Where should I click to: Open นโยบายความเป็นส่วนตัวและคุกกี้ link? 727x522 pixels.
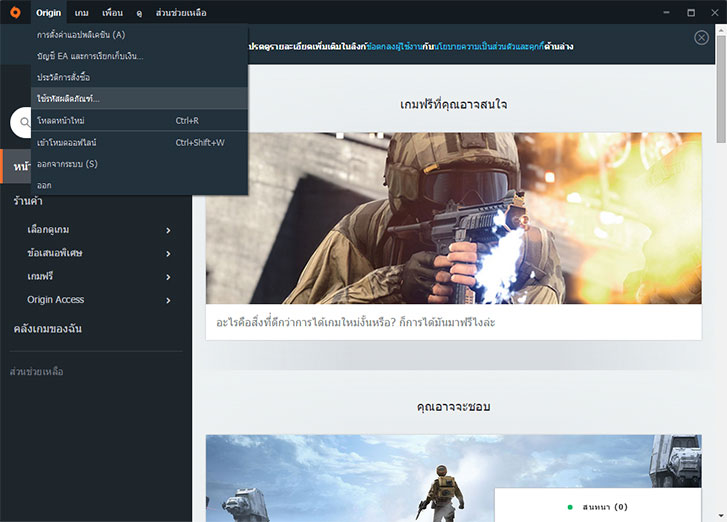pyautogui.click(x=488, y=46)
